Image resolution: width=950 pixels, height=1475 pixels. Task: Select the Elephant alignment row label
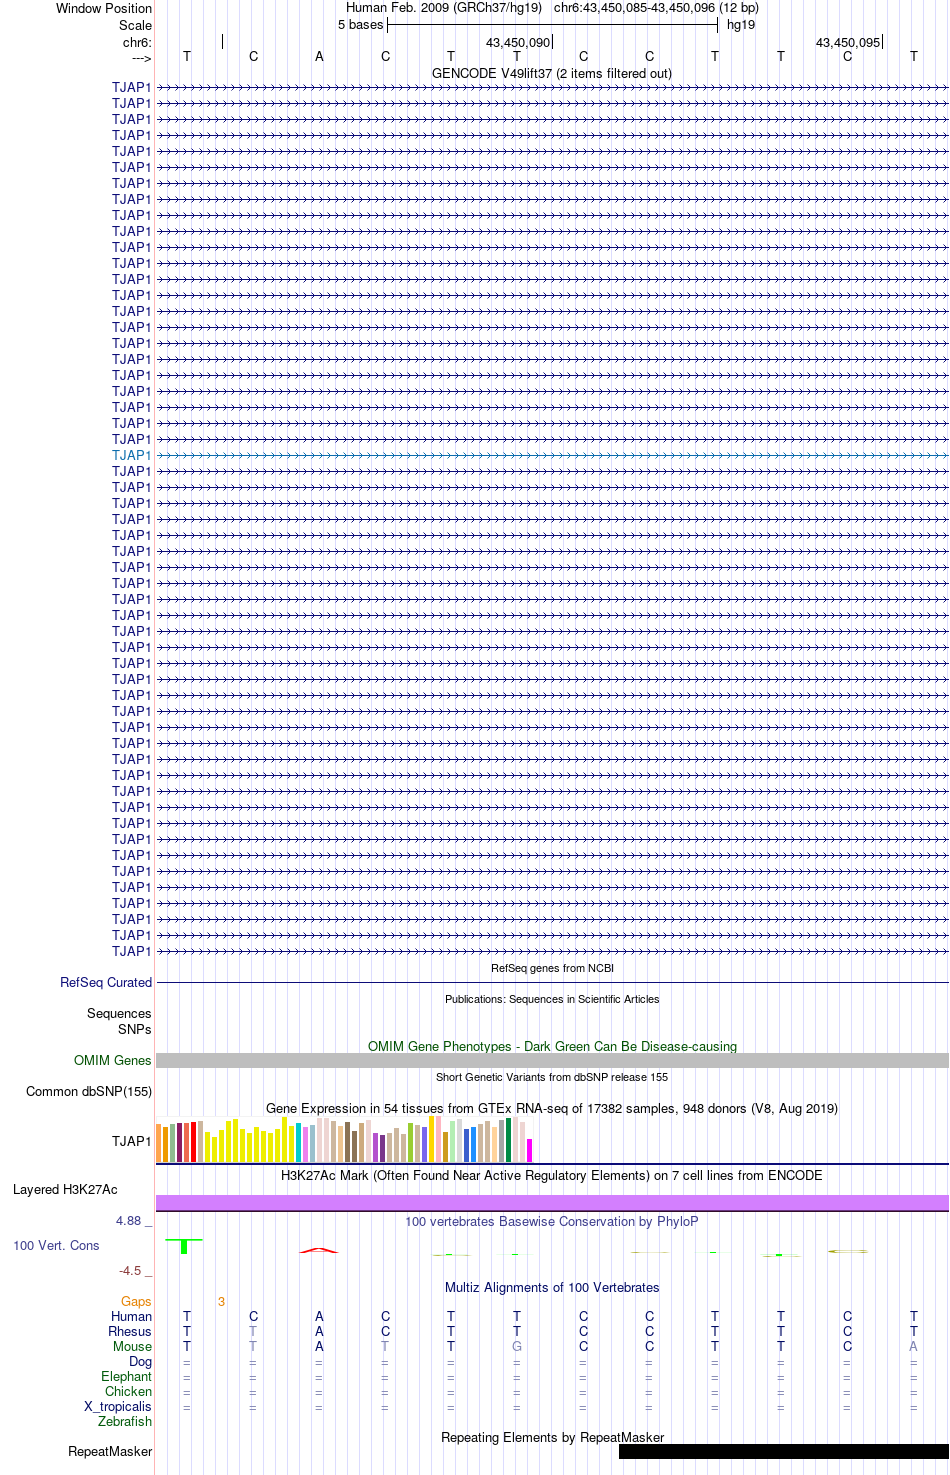click(126, 1377)
